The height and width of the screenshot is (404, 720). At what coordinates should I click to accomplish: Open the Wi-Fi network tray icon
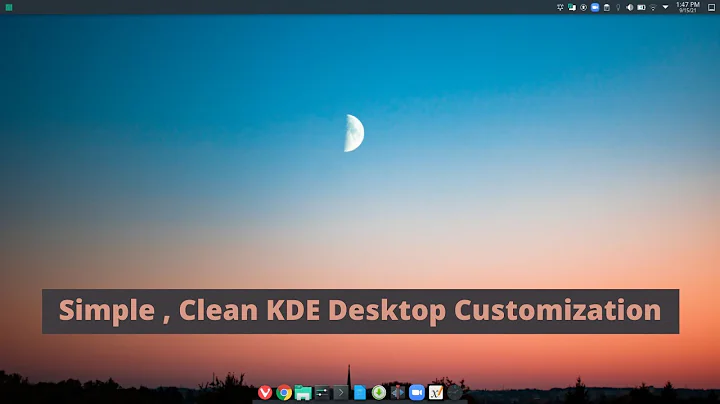[x=653, y=7]
